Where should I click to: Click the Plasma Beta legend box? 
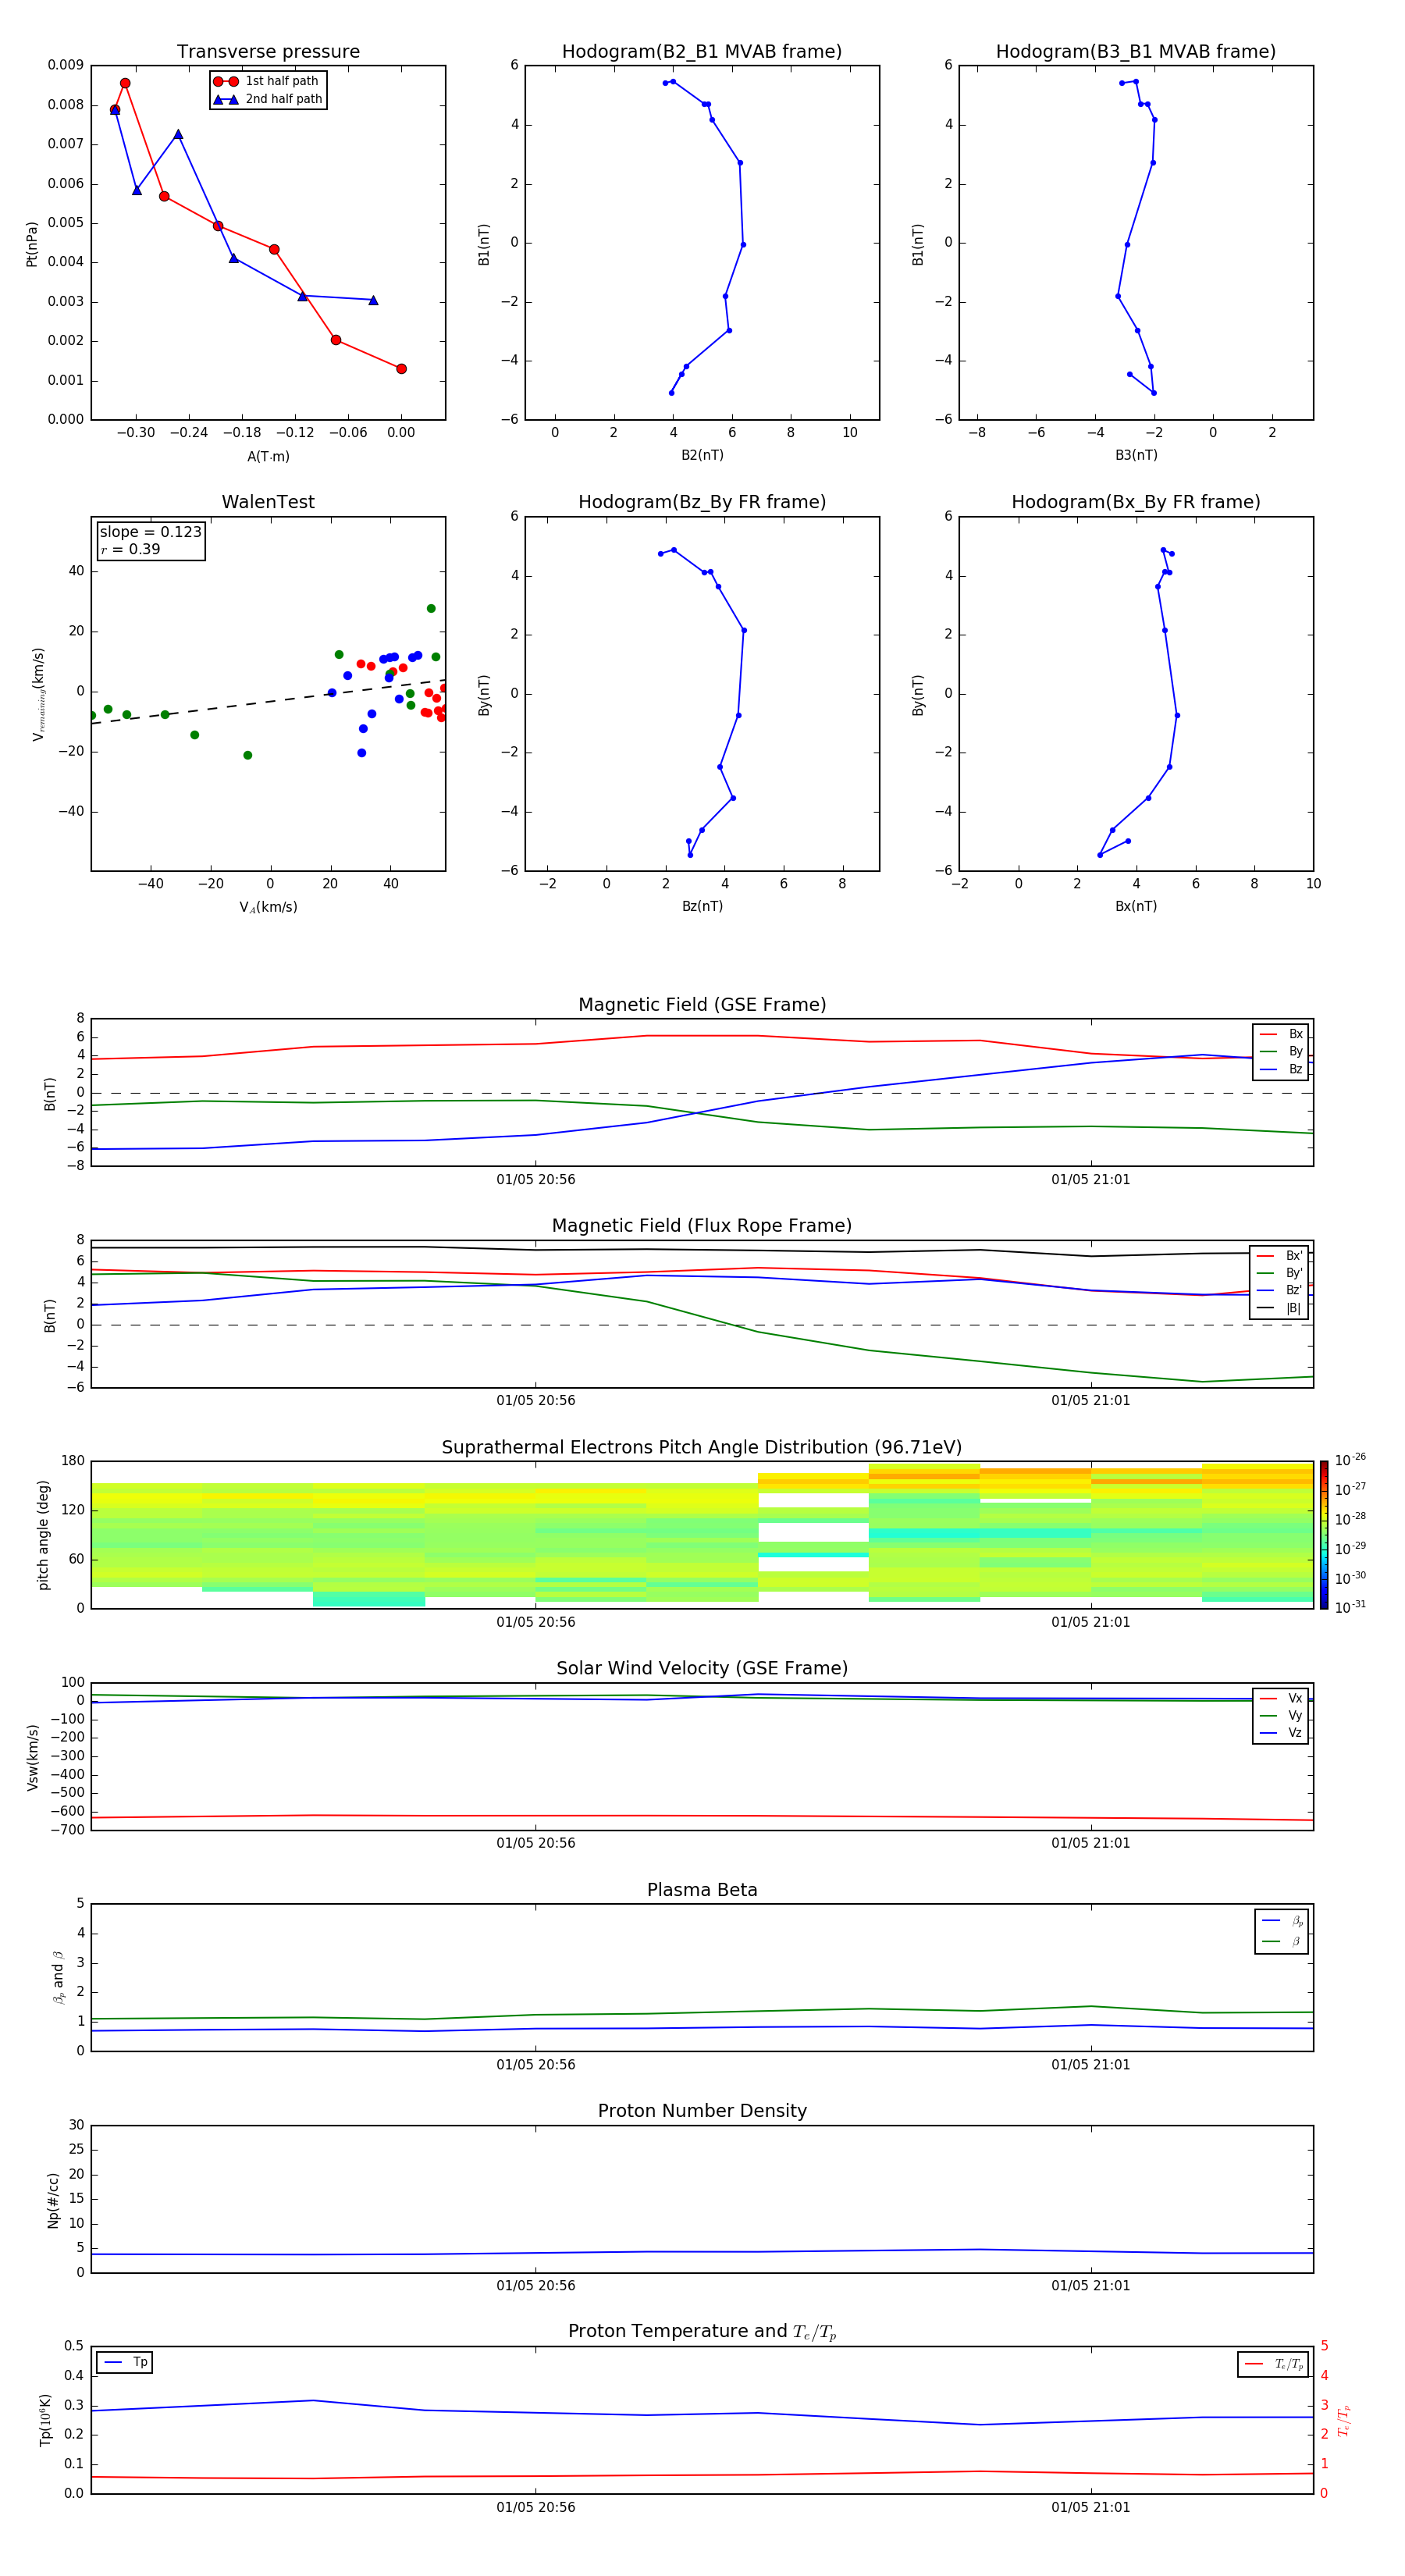click(x=1282, y=1931)
